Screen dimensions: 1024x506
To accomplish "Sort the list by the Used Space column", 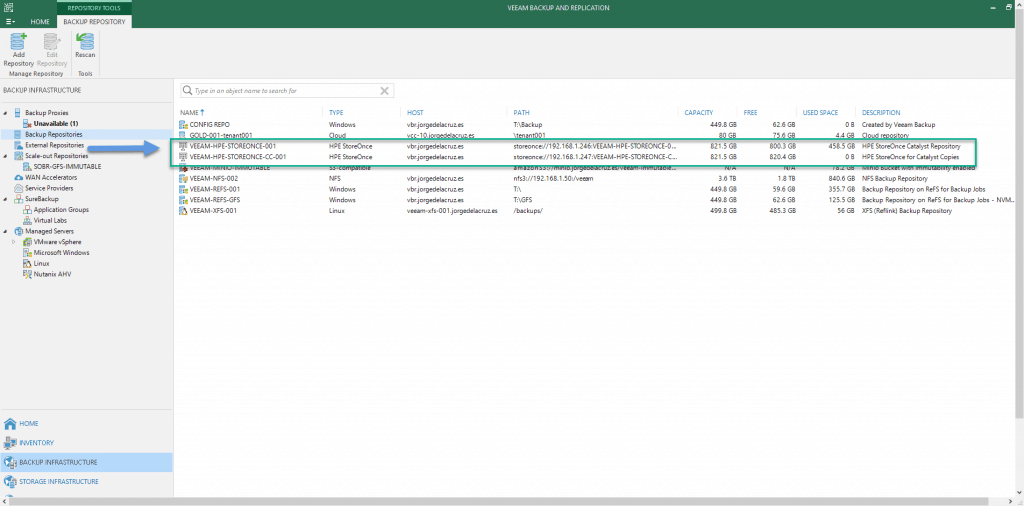I will [x=820, y=113].
